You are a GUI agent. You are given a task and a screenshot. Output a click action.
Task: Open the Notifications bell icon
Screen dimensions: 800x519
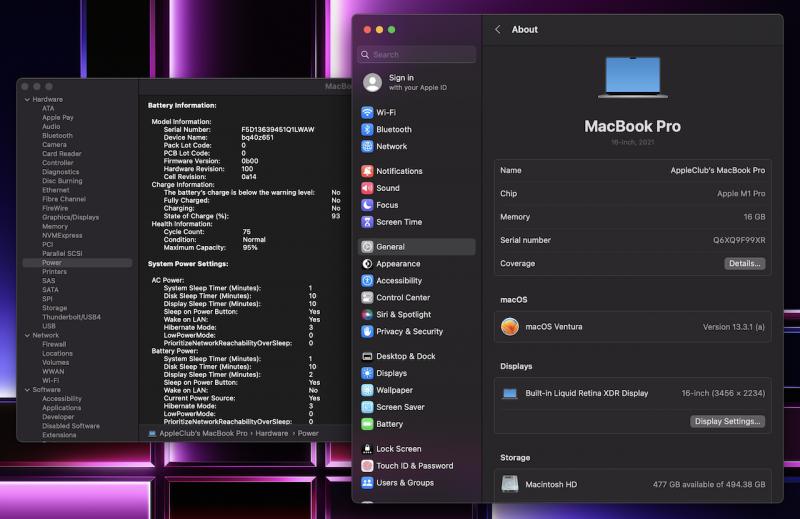367,171
